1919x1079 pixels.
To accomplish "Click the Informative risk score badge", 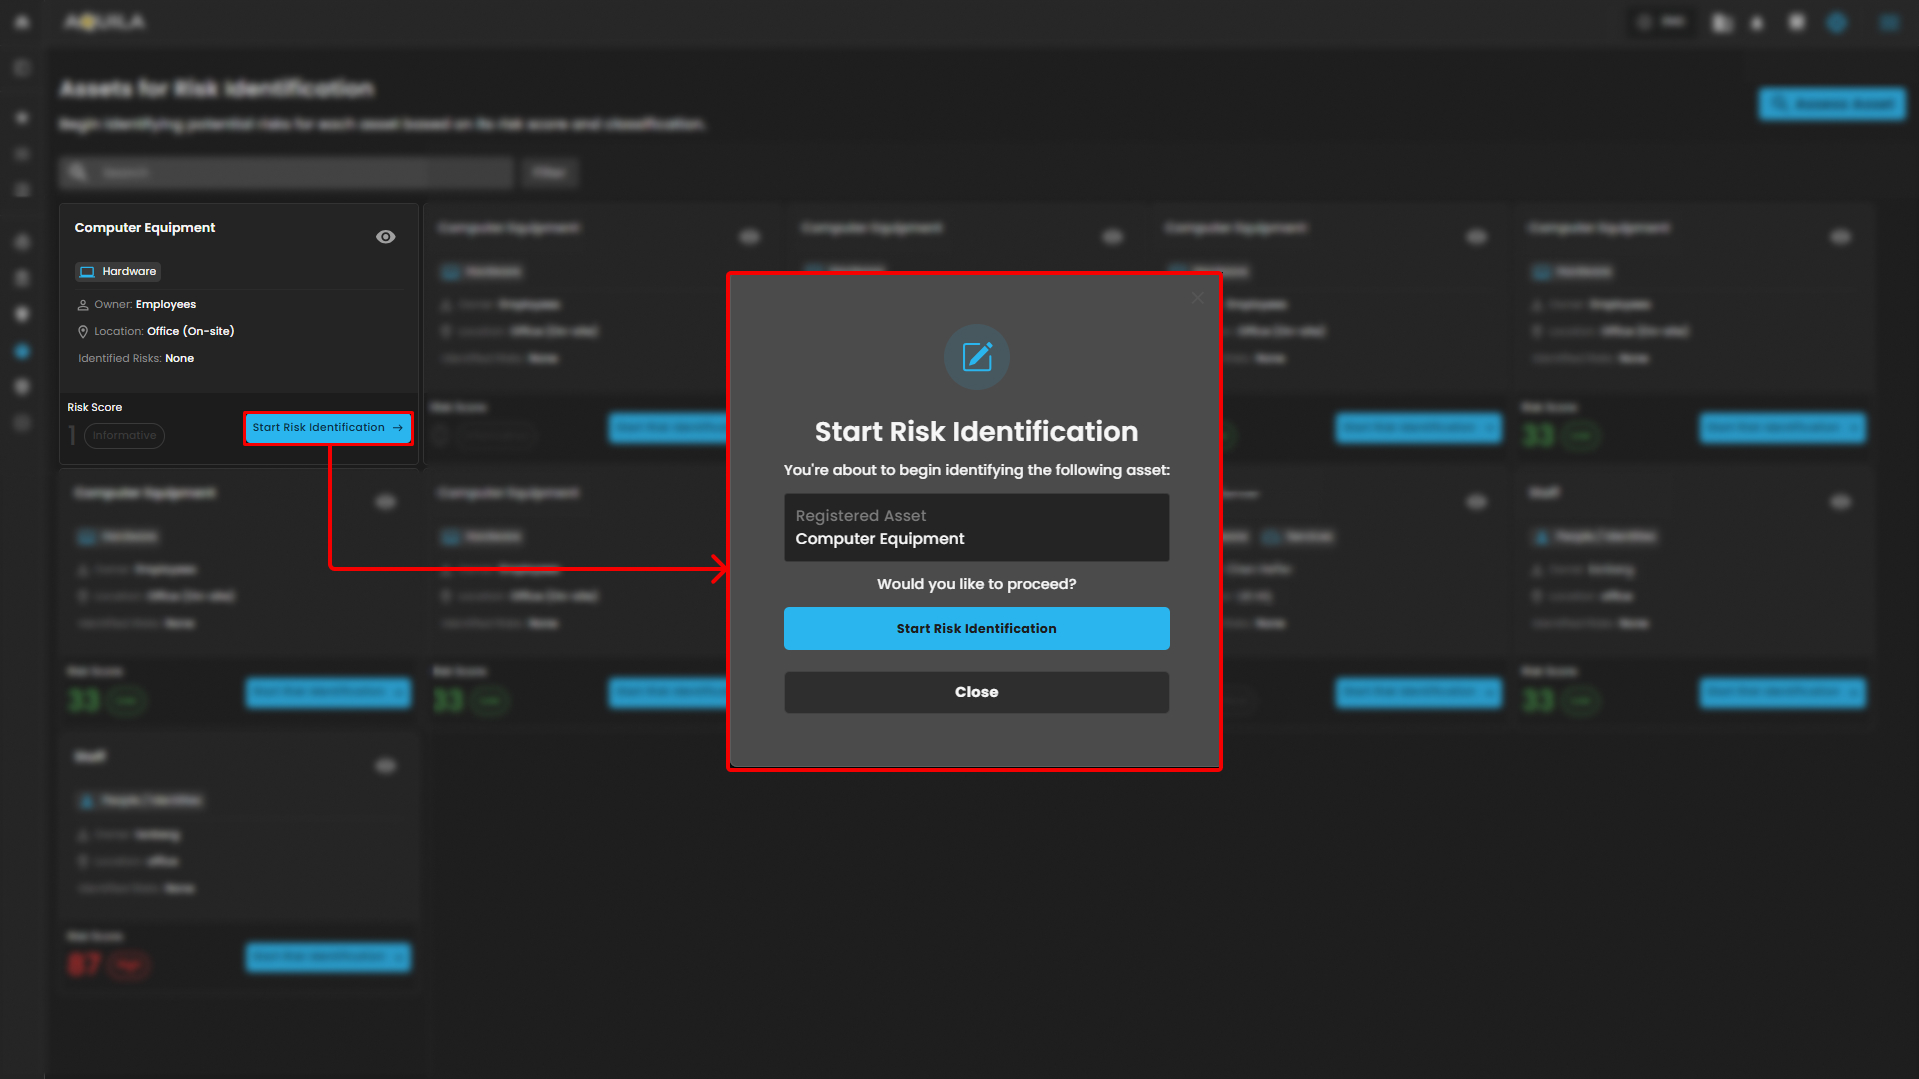I will pyautogui.click(x=124, y=436).
